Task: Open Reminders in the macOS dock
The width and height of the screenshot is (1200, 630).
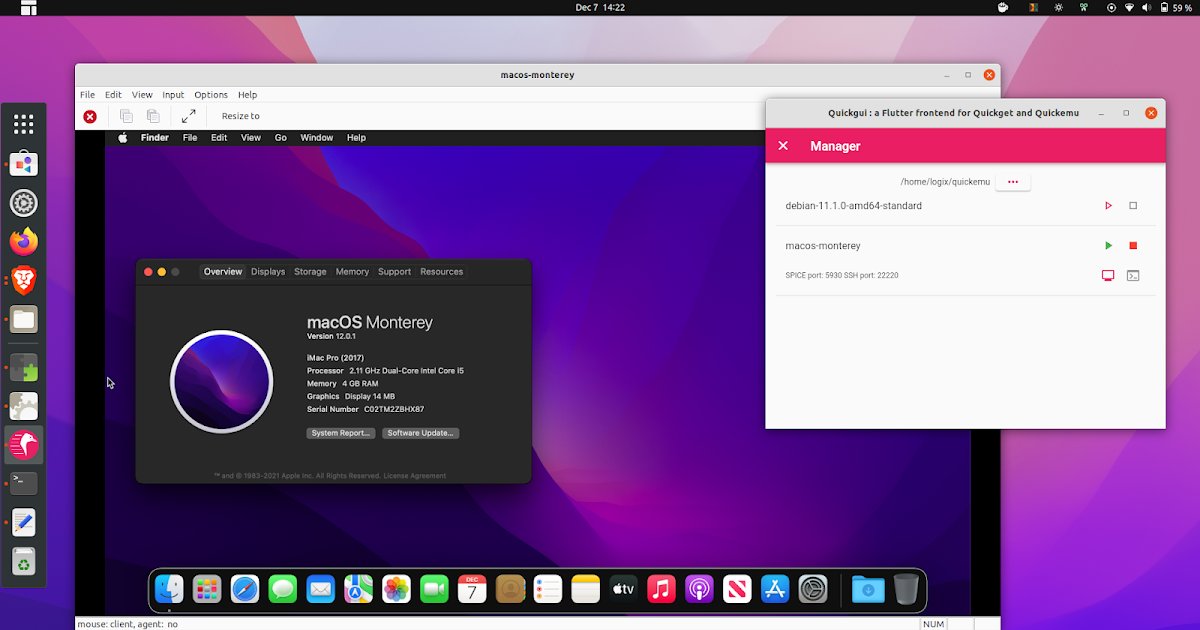Action: (547, 589)
